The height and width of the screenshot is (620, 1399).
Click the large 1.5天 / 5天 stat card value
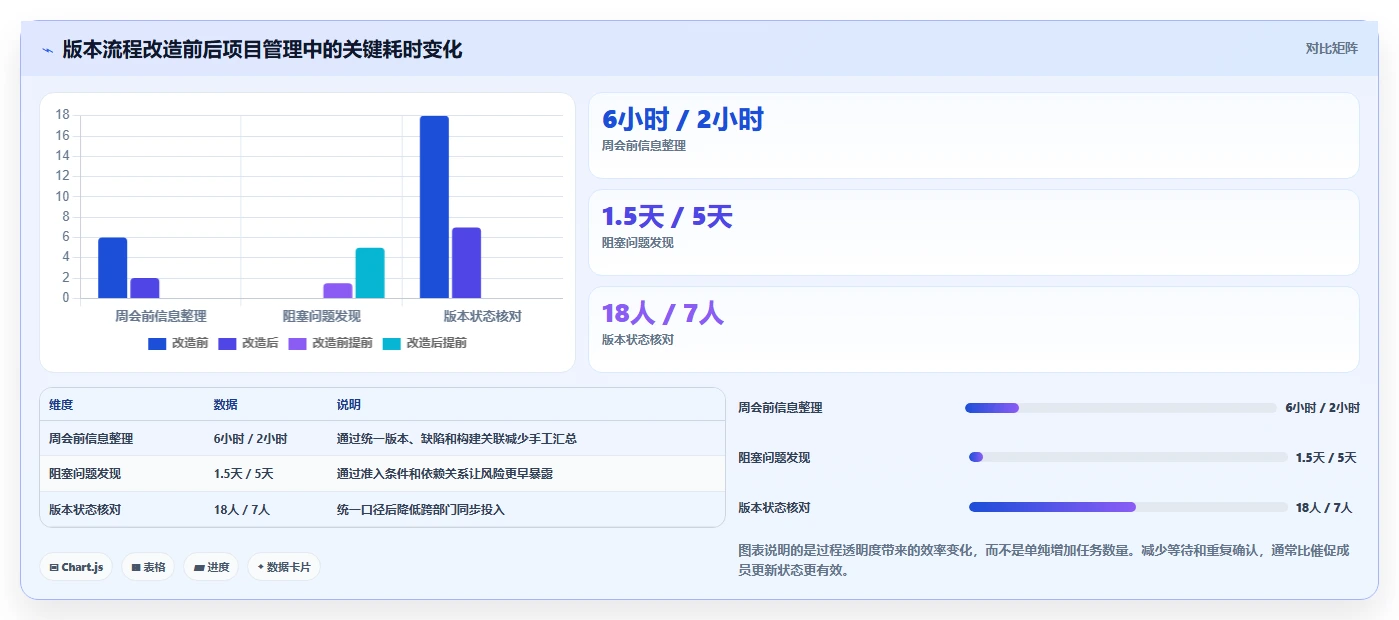click(667, 217)
